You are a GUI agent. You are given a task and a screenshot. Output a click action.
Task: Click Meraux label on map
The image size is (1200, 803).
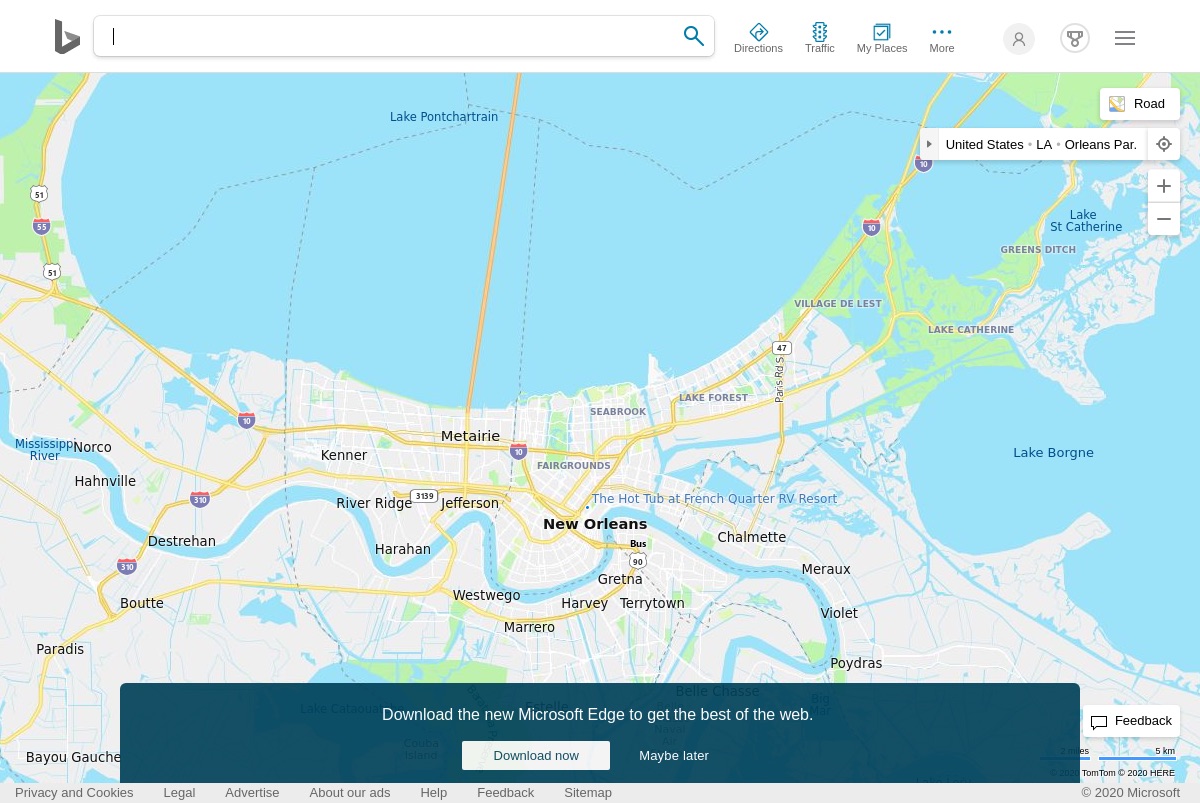pos(826,569)
